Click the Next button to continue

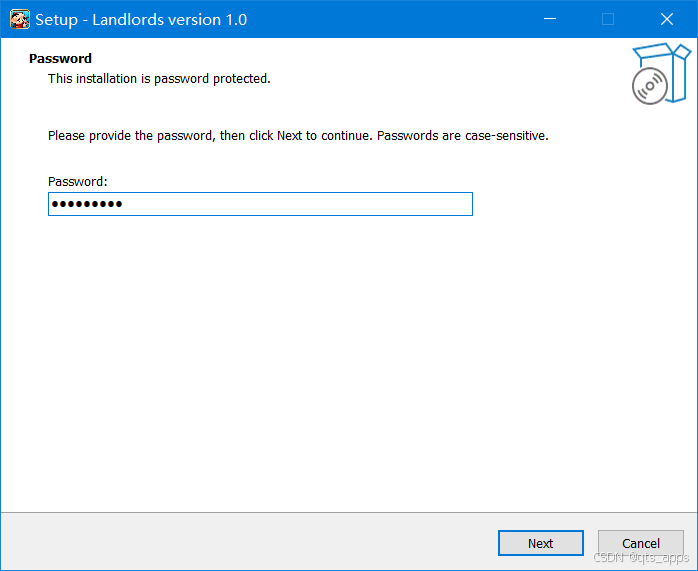(x=540, y=543)
